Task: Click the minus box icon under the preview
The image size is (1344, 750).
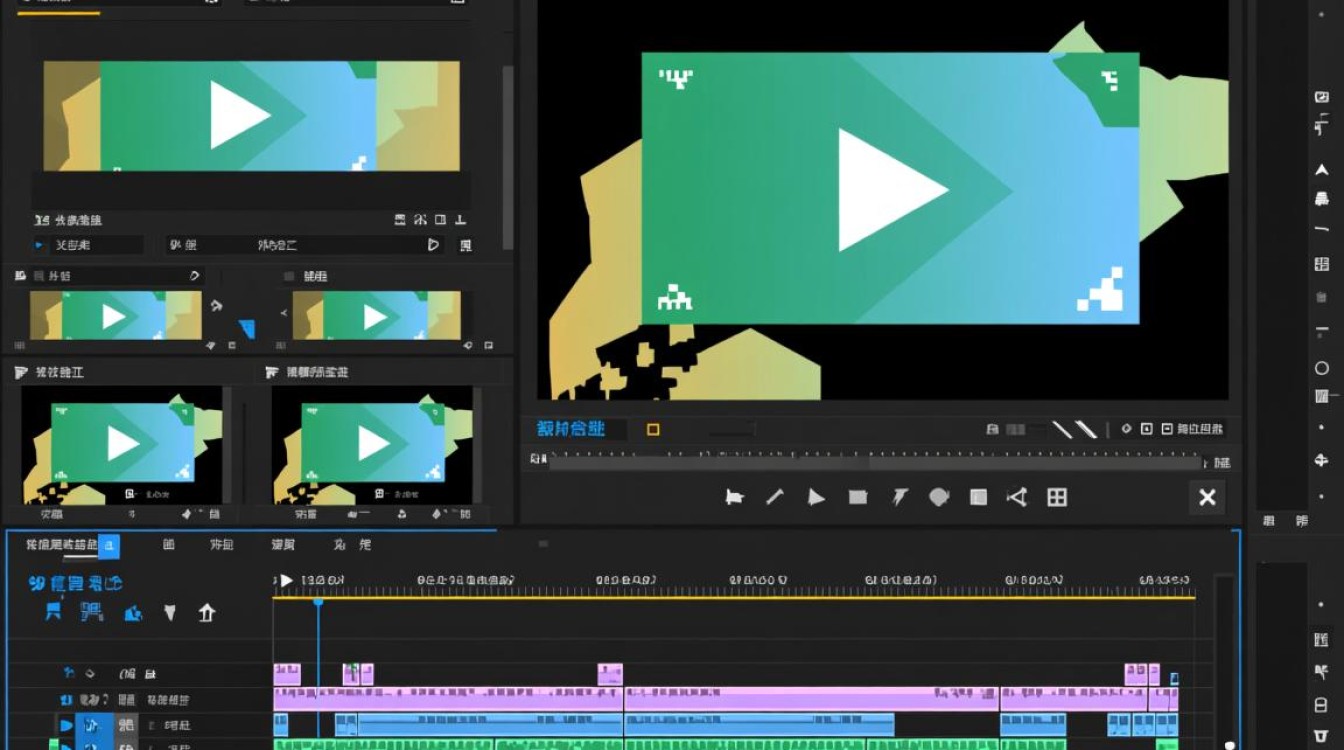Action: click(x=1167, y=429)
